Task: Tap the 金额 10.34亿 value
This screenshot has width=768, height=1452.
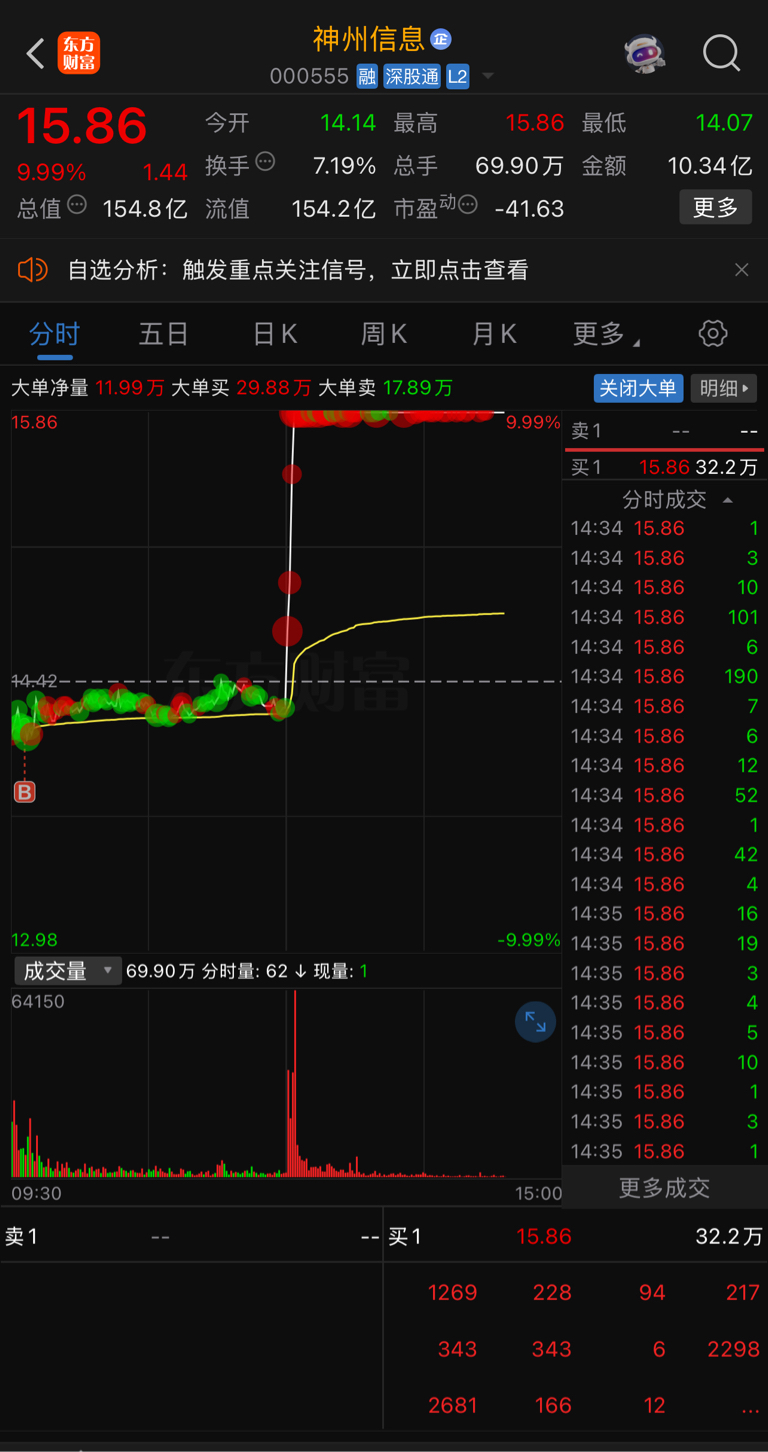Action: (711, 165)
